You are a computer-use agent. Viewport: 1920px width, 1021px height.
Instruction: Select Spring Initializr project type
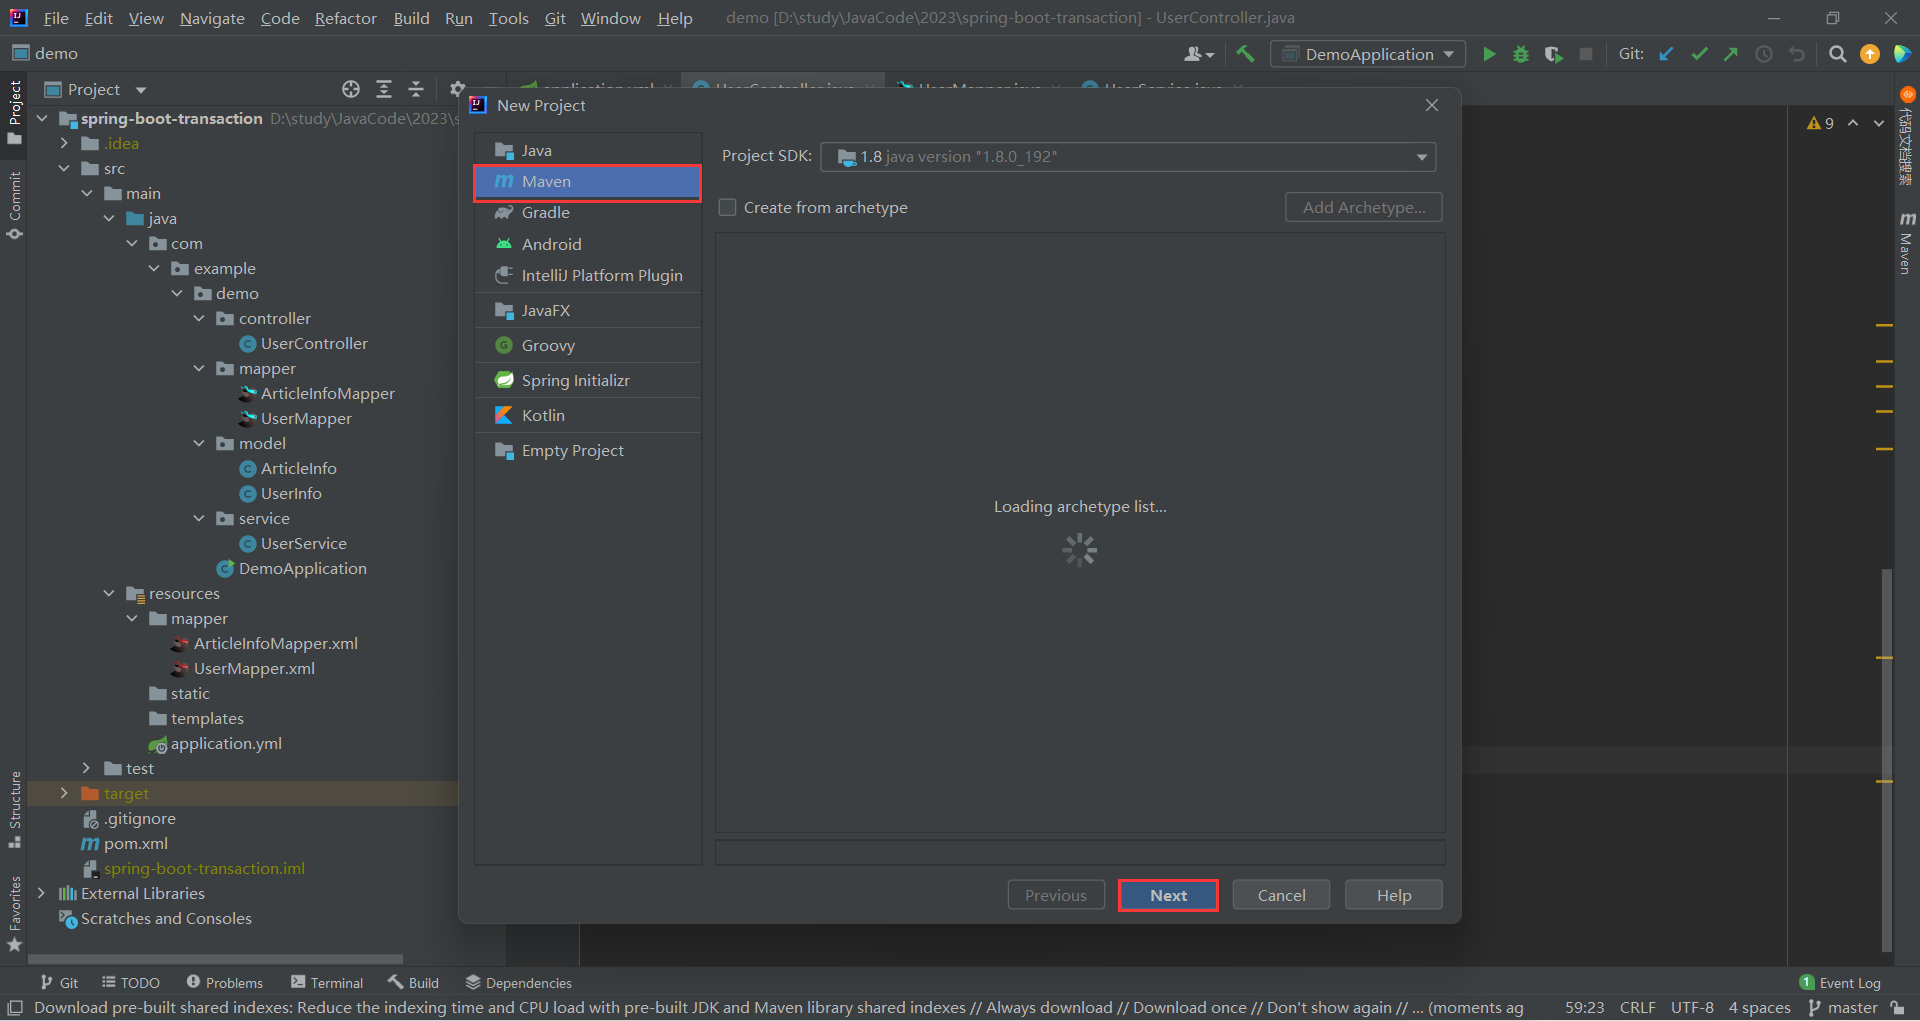coord(588,380)
